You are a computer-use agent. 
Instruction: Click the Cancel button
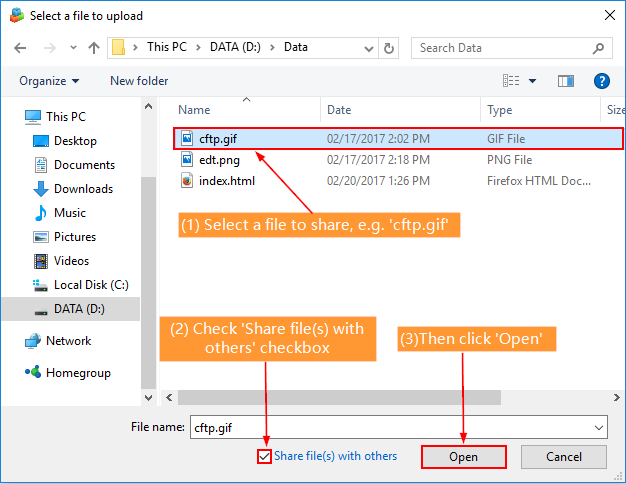click(563, 457)
